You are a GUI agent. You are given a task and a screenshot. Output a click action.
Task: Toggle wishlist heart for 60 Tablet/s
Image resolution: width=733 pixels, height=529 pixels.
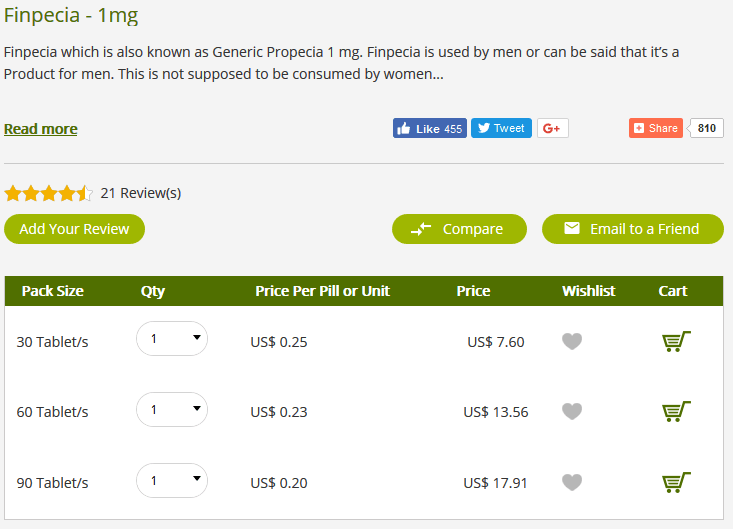tap(572, 412)
